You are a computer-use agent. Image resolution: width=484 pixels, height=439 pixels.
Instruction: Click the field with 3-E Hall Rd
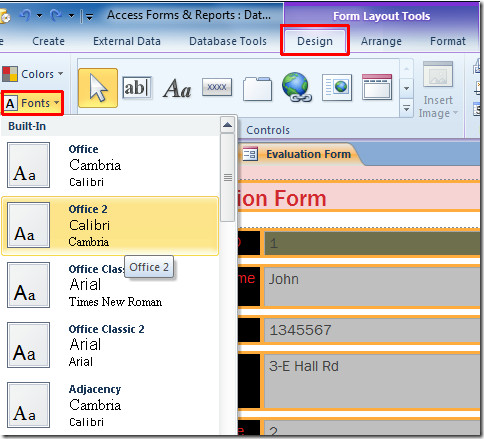(372, 381)
